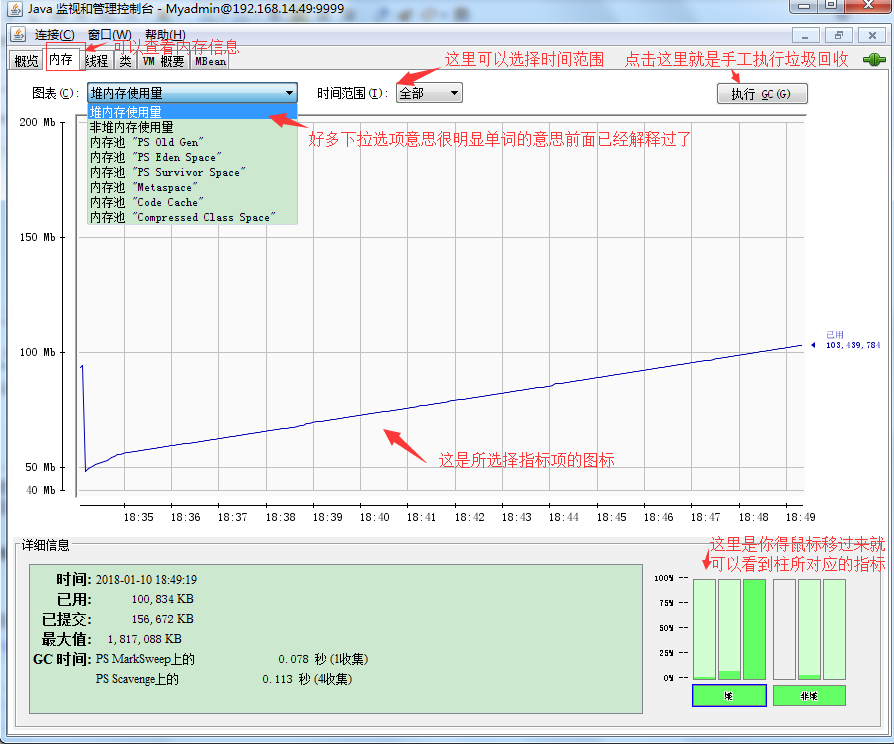Choose memory pool "Metaspace" option

click(x=144, y=187)
